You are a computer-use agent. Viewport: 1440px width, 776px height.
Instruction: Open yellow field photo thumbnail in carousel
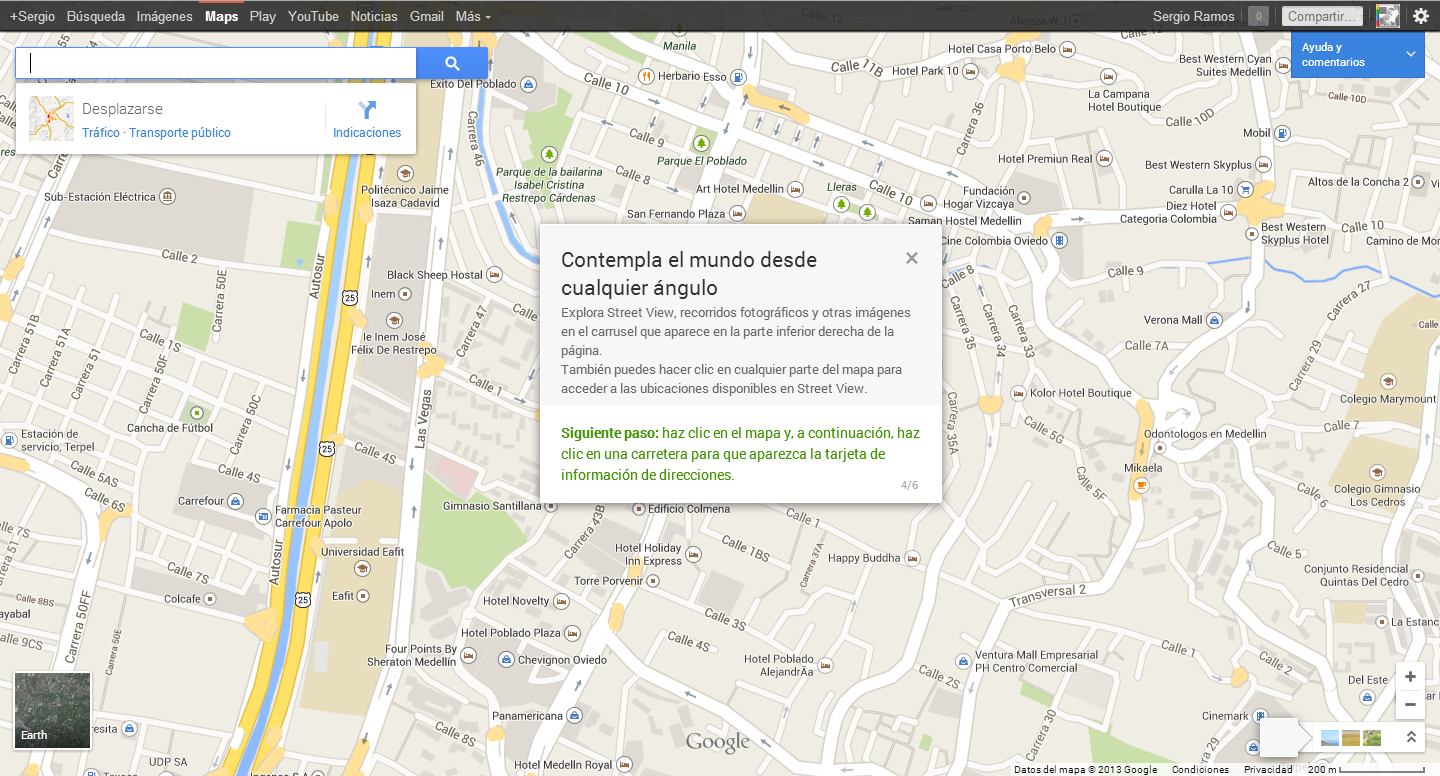click(1351, 738)
